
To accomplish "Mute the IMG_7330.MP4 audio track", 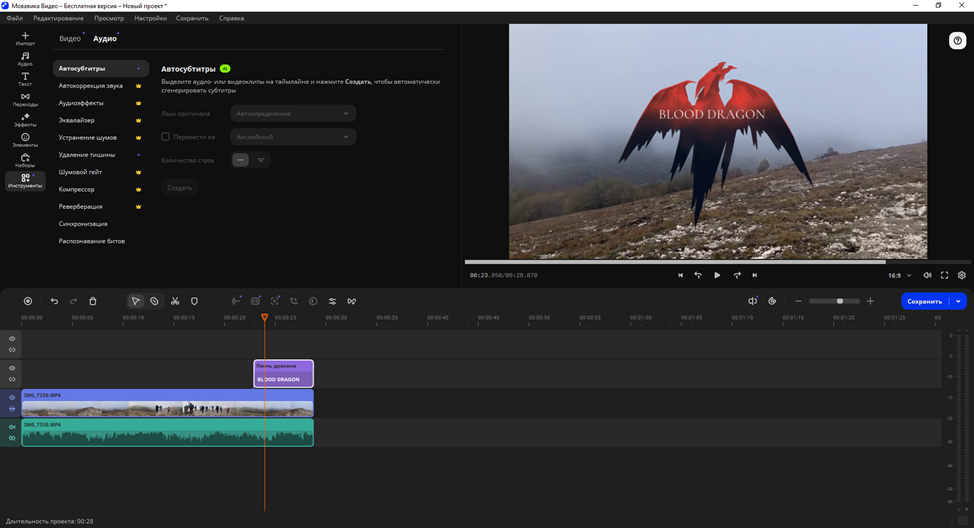I will pyautogui.click(x=12, y=427).
